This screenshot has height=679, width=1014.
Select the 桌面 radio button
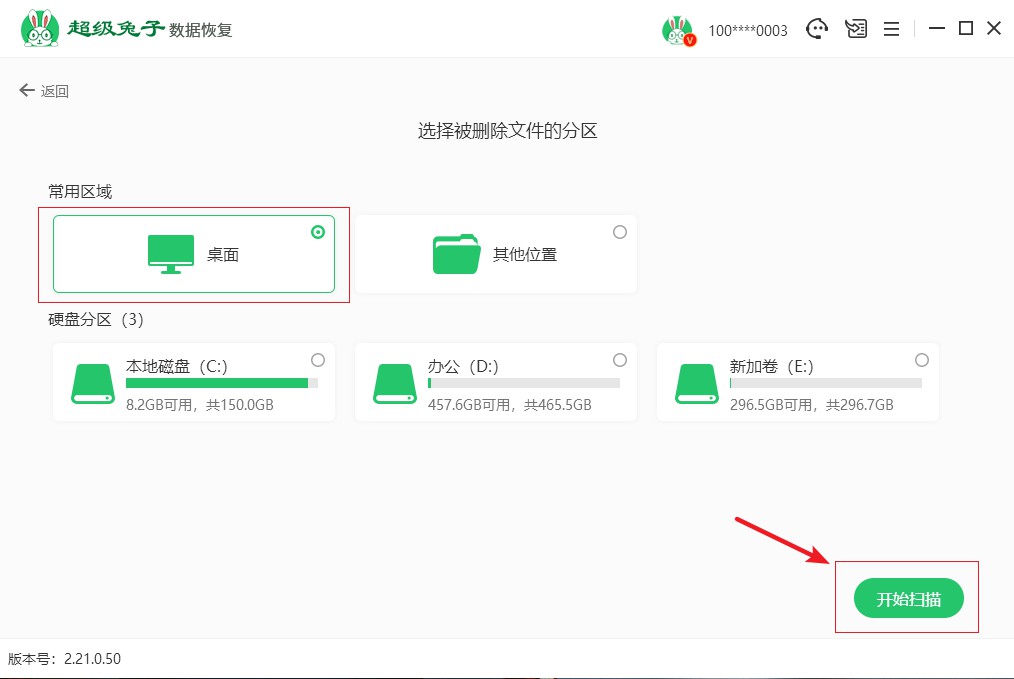point(318,232)
